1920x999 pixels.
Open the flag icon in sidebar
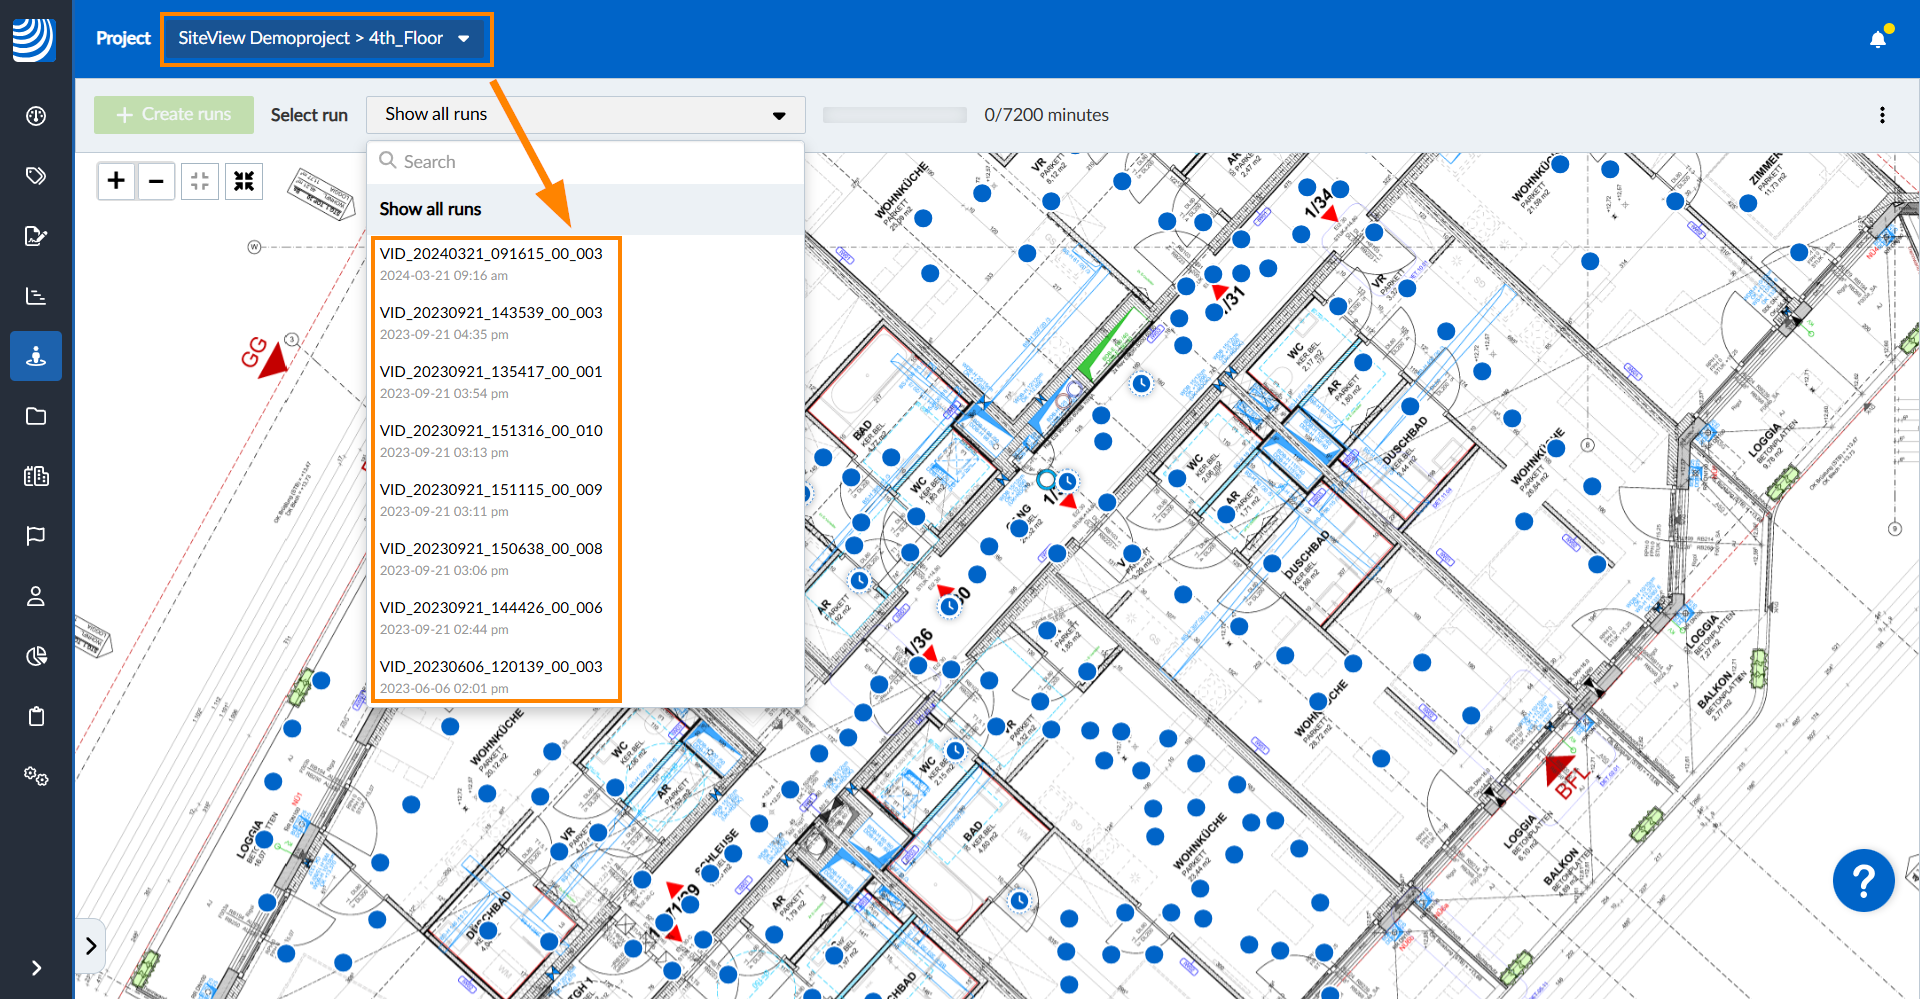point(36,536)
